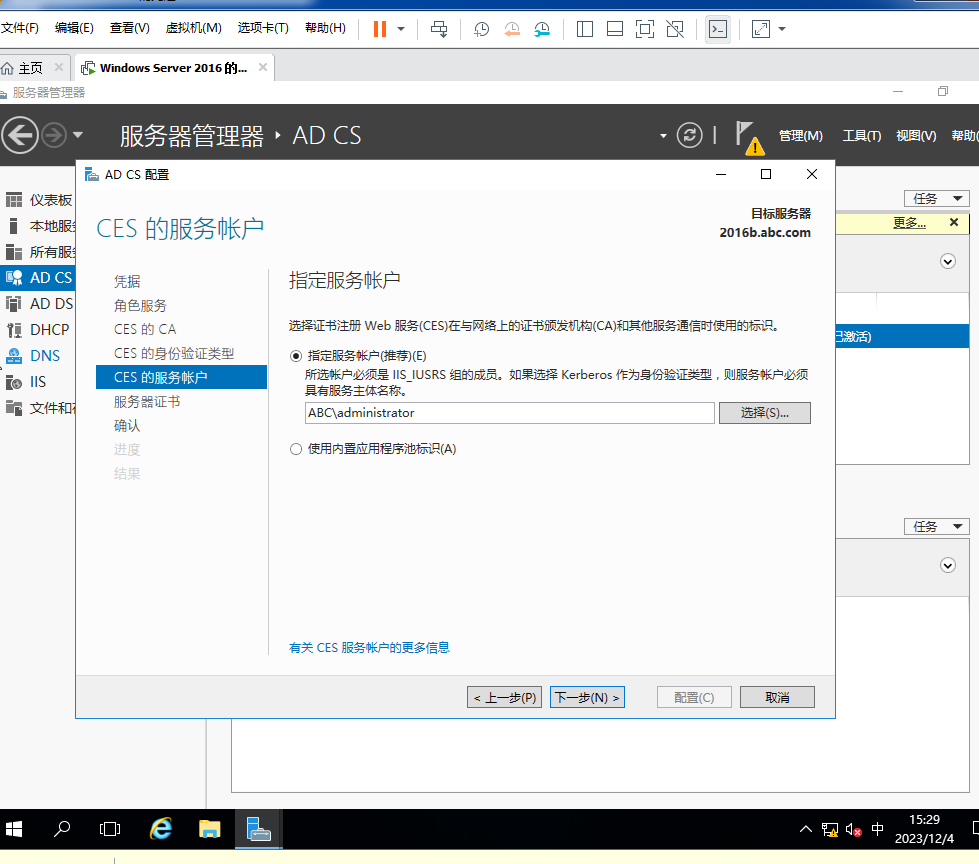Viewport: 979px width, 864px height.
Task: Click the 下一步(N) button
Action: point(587,697)
